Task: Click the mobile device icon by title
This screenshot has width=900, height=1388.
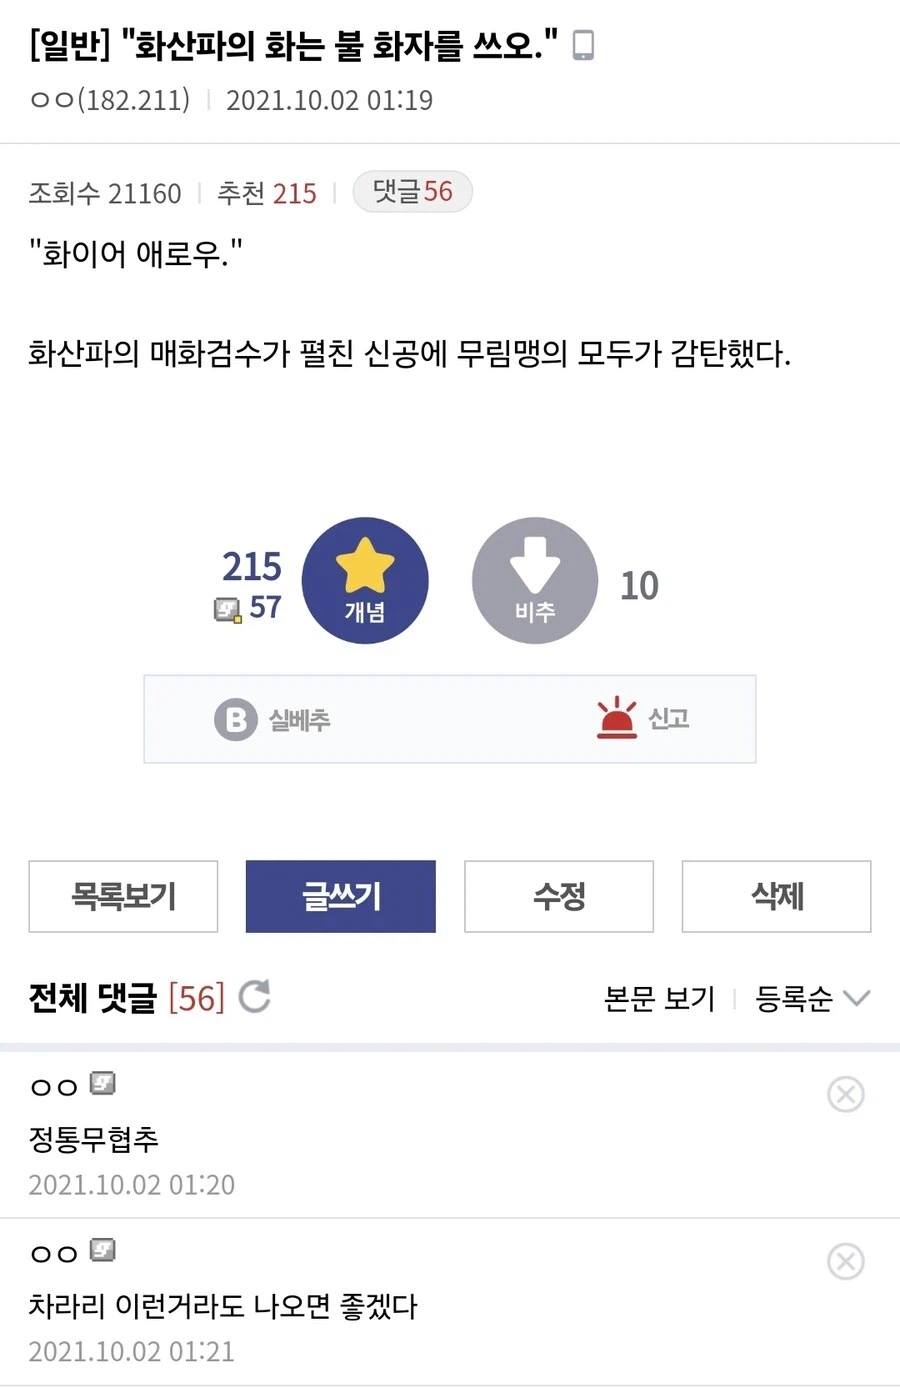Action: (583, 45)
